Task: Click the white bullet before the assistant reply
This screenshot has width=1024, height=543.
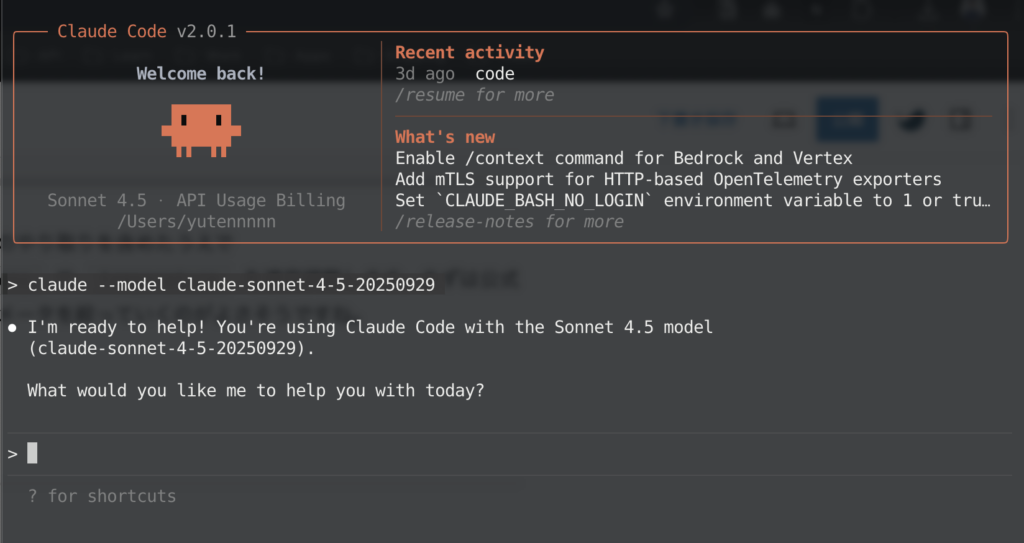Action: (x=12, y=328)
